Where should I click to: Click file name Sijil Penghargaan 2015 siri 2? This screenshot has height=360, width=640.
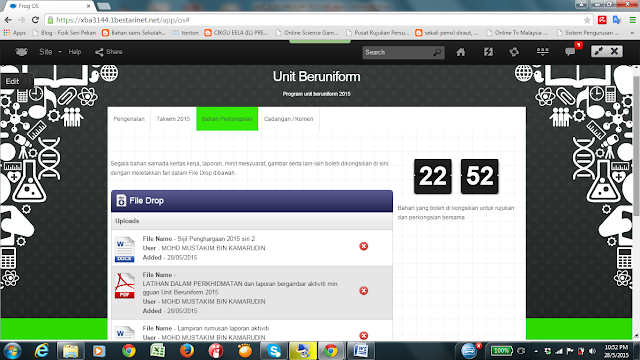[216, 239]
